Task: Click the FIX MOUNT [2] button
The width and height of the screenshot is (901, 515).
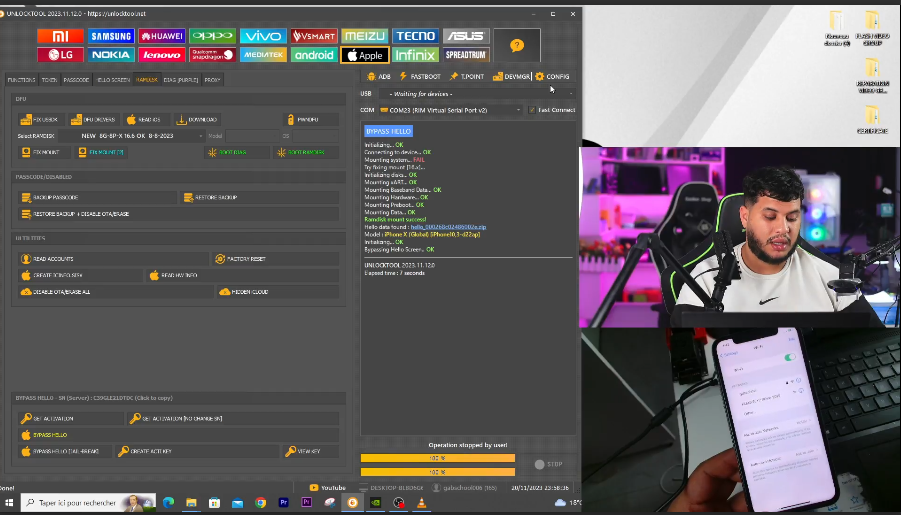Action: (x=101, y=152)
